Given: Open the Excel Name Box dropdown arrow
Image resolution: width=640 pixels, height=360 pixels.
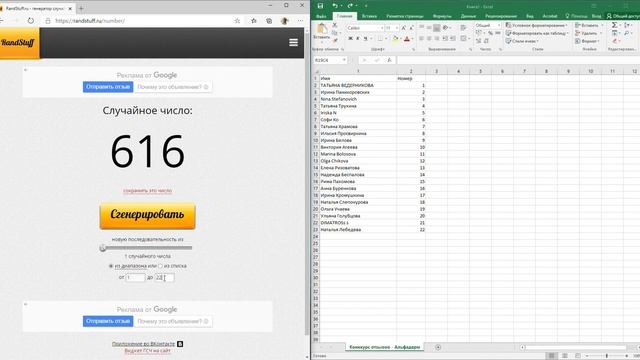Looking at the screenshot, I should click(x=344, y=60).
